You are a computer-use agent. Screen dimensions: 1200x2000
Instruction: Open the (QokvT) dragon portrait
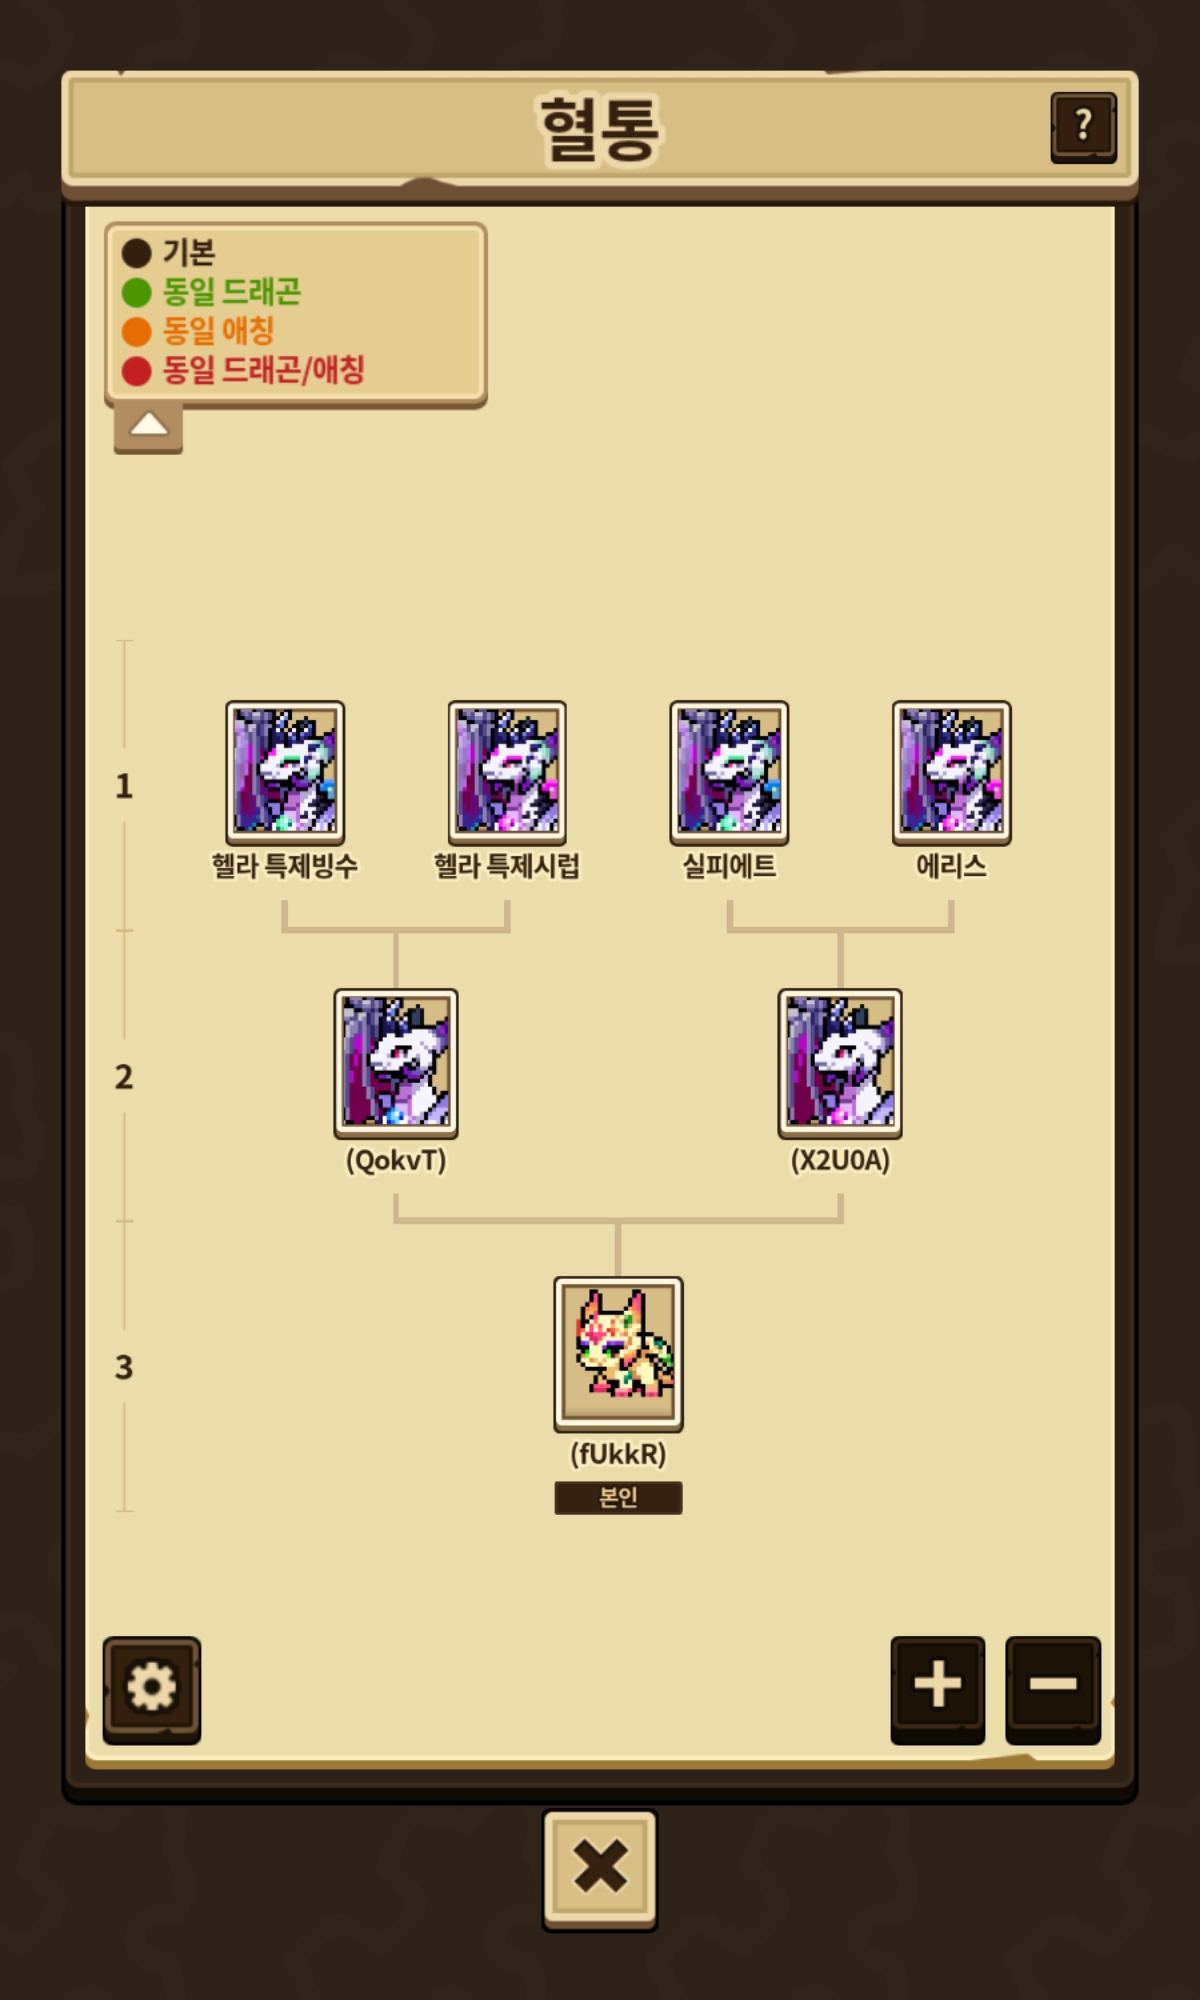[396, 1063]
